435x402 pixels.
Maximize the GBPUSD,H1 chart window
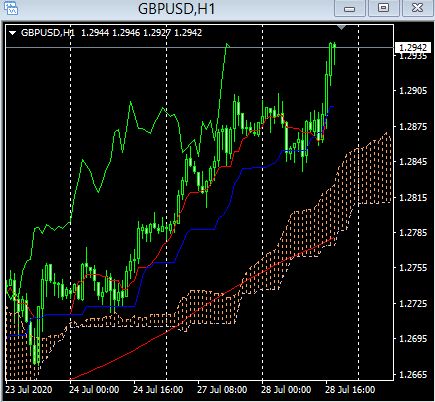383,8
